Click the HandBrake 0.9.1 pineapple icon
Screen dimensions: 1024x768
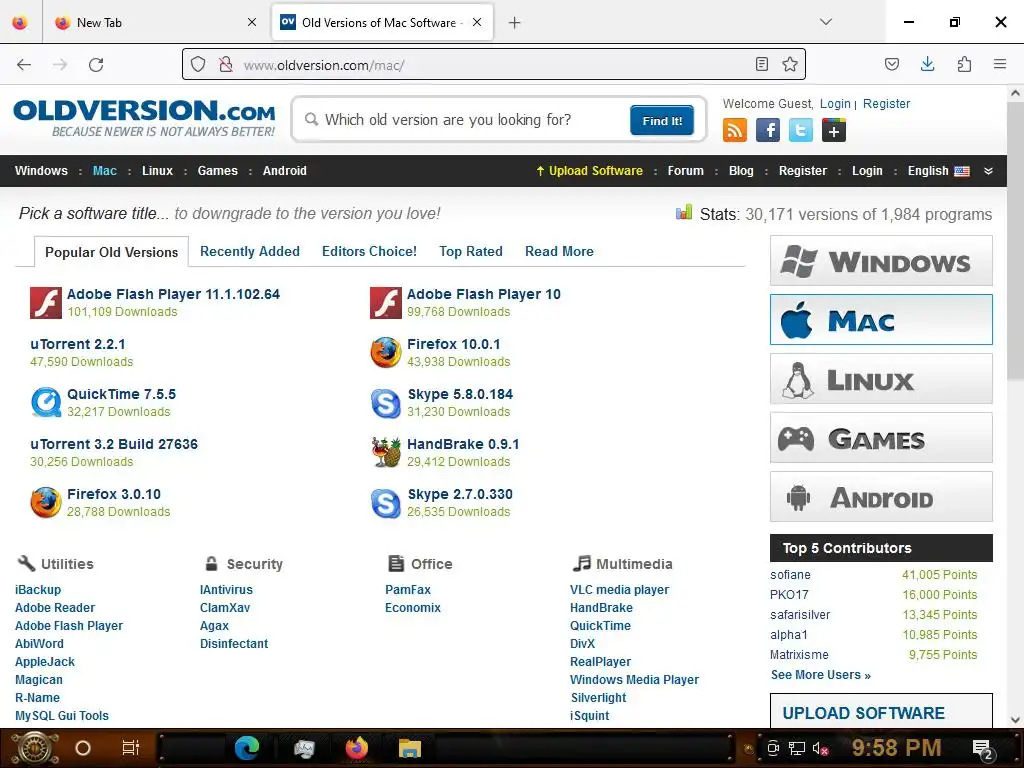tap(386, 453)
